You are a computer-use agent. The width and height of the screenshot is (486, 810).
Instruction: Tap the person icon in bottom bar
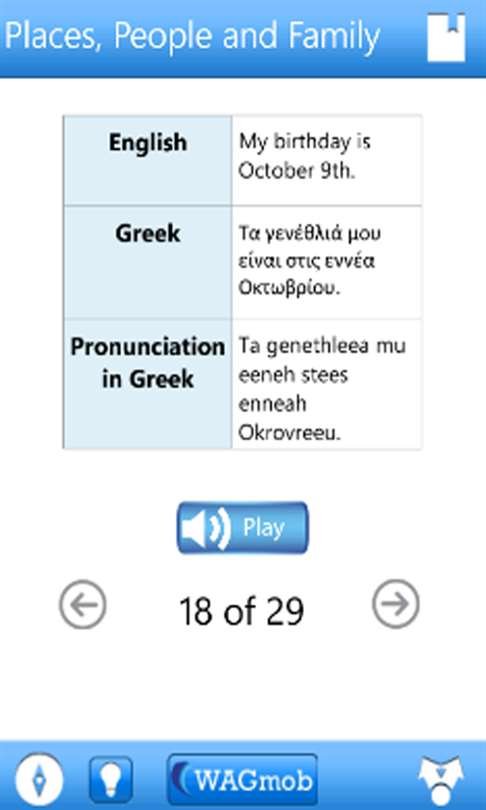(x=440, y=782)
